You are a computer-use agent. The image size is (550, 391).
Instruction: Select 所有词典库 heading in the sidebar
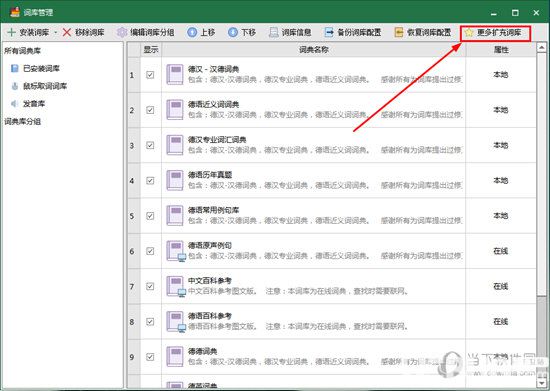click(22, 51)
